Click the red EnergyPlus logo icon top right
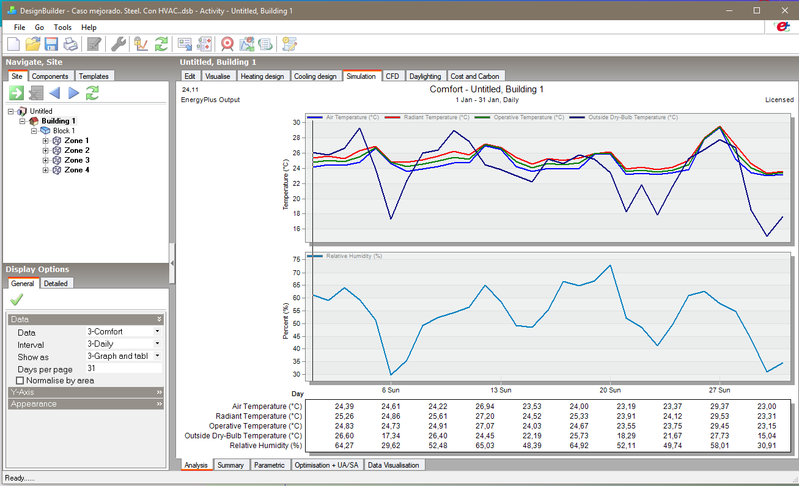The width and height of the screenshot is (799, 486). point(781,26)
